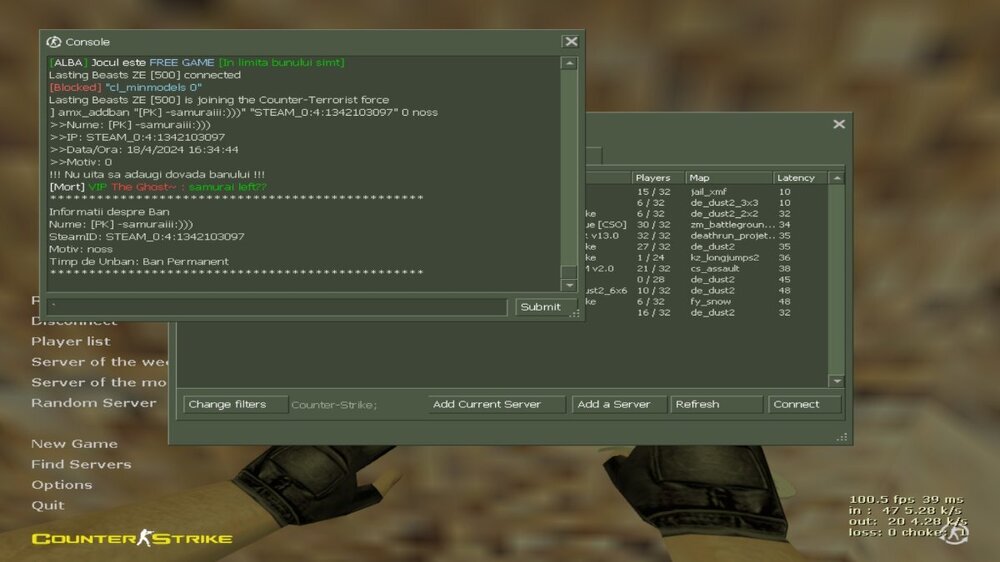Sort server list by Map column
The height and width of the screenshot is (562, 1000).
[727, 178]
